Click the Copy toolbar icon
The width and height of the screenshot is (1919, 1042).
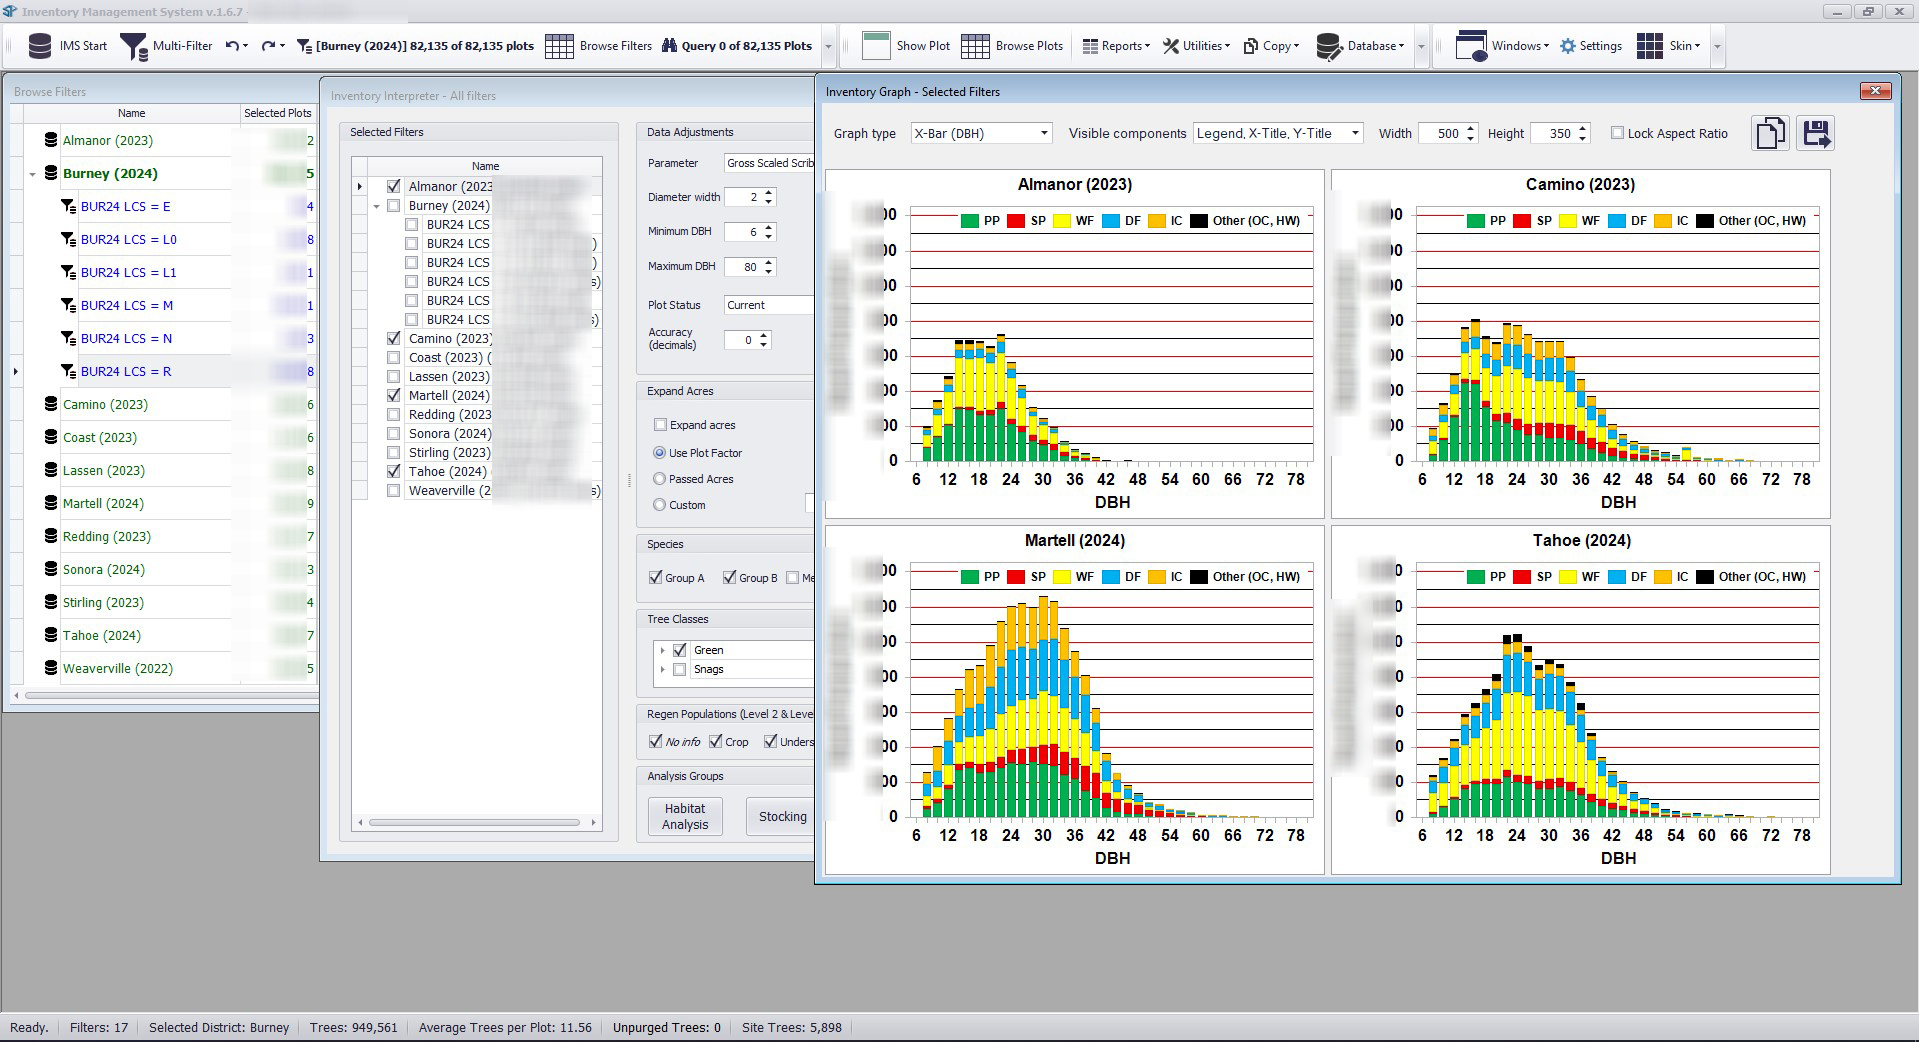point(1251,46)
